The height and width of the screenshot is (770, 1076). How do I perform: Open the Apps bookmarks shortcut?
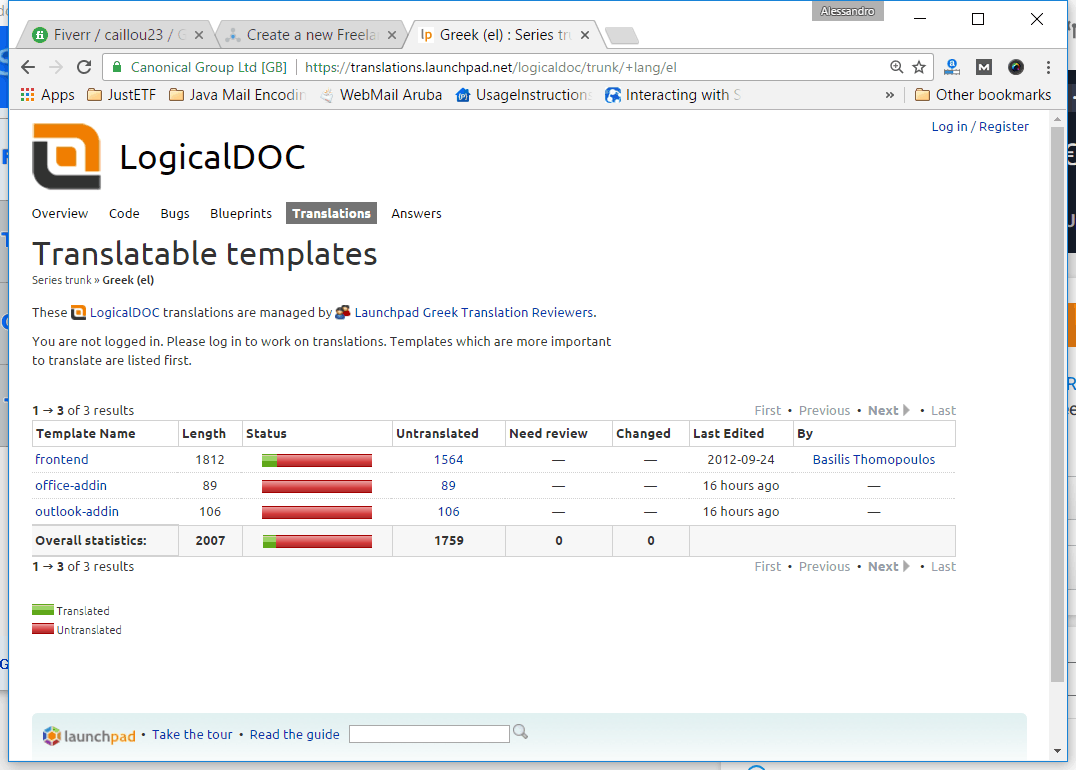click(47, 95)
